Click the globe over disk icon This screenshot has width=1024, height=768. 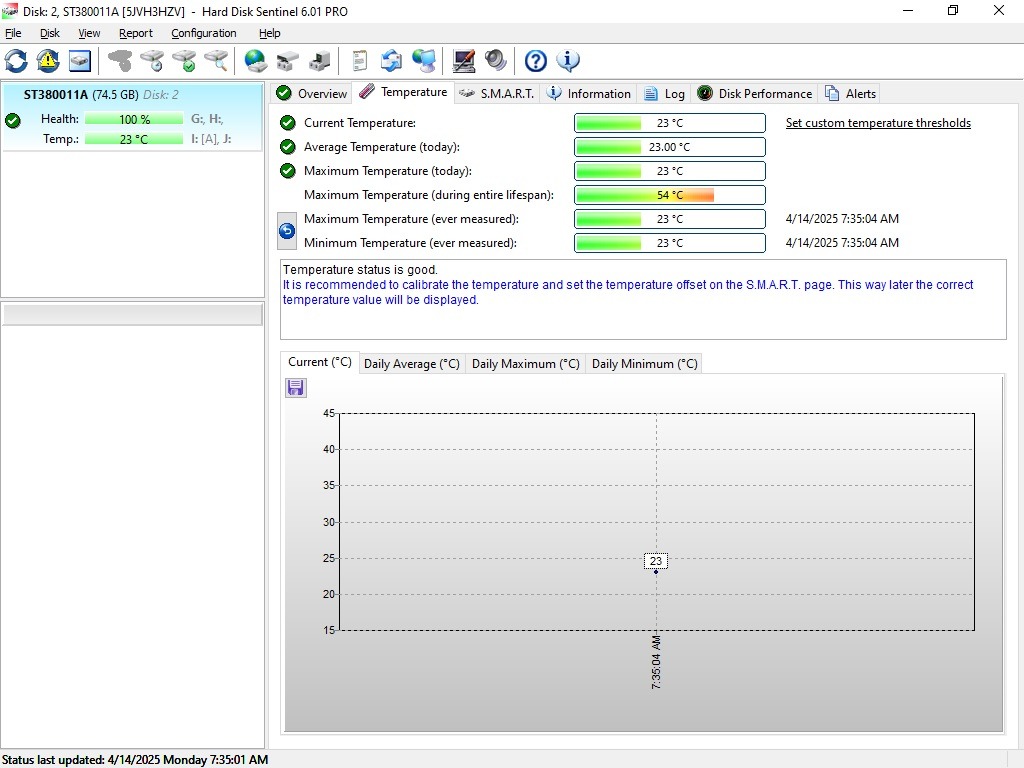click(x=255, y=61)
